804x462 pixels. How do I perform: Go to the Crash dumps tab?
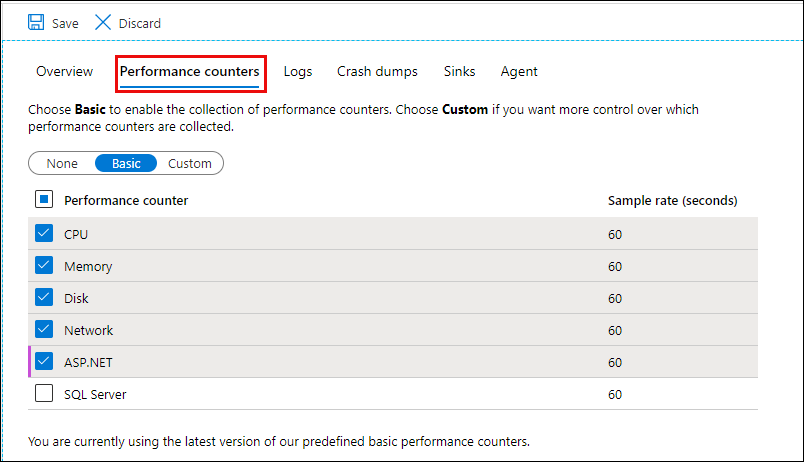point(377,72)
